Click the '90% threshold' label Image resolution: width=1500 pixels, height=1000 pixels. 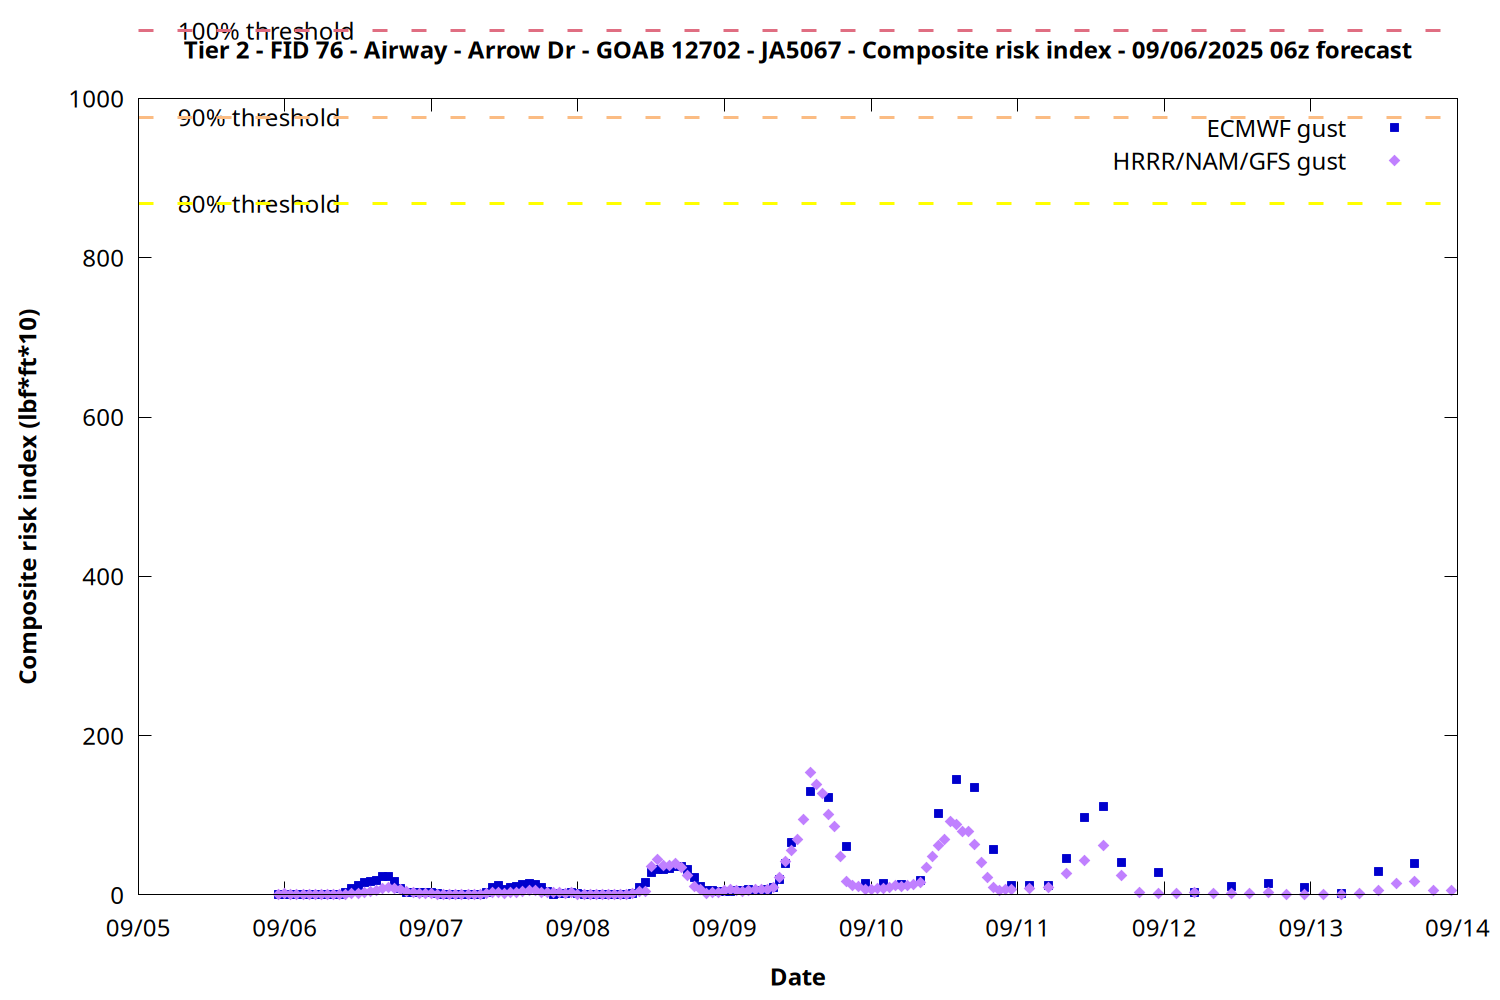(259, 118)
